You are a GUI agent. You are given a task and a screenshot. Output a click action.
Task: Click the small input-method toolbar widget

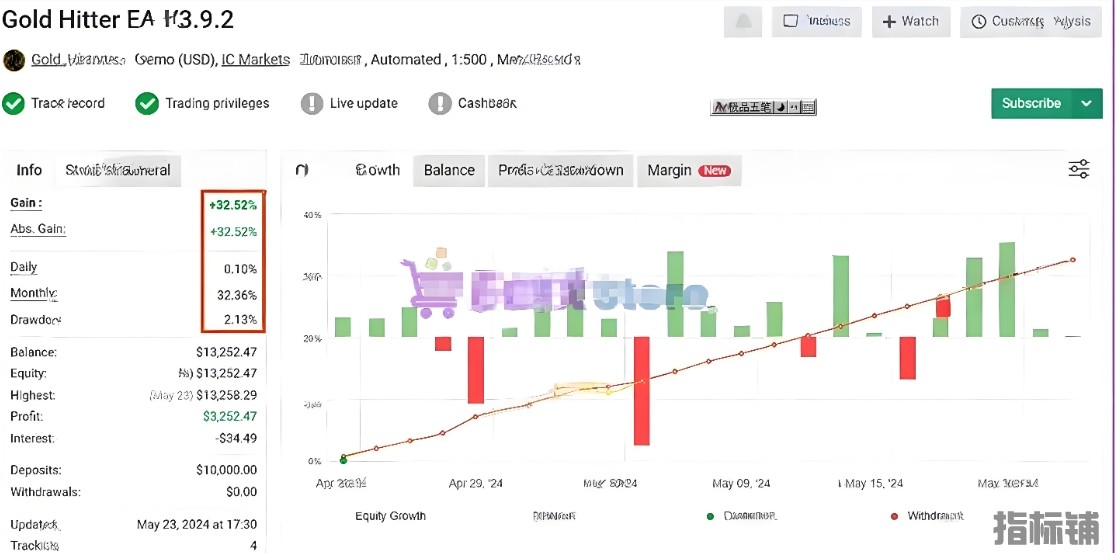point(763,107)
